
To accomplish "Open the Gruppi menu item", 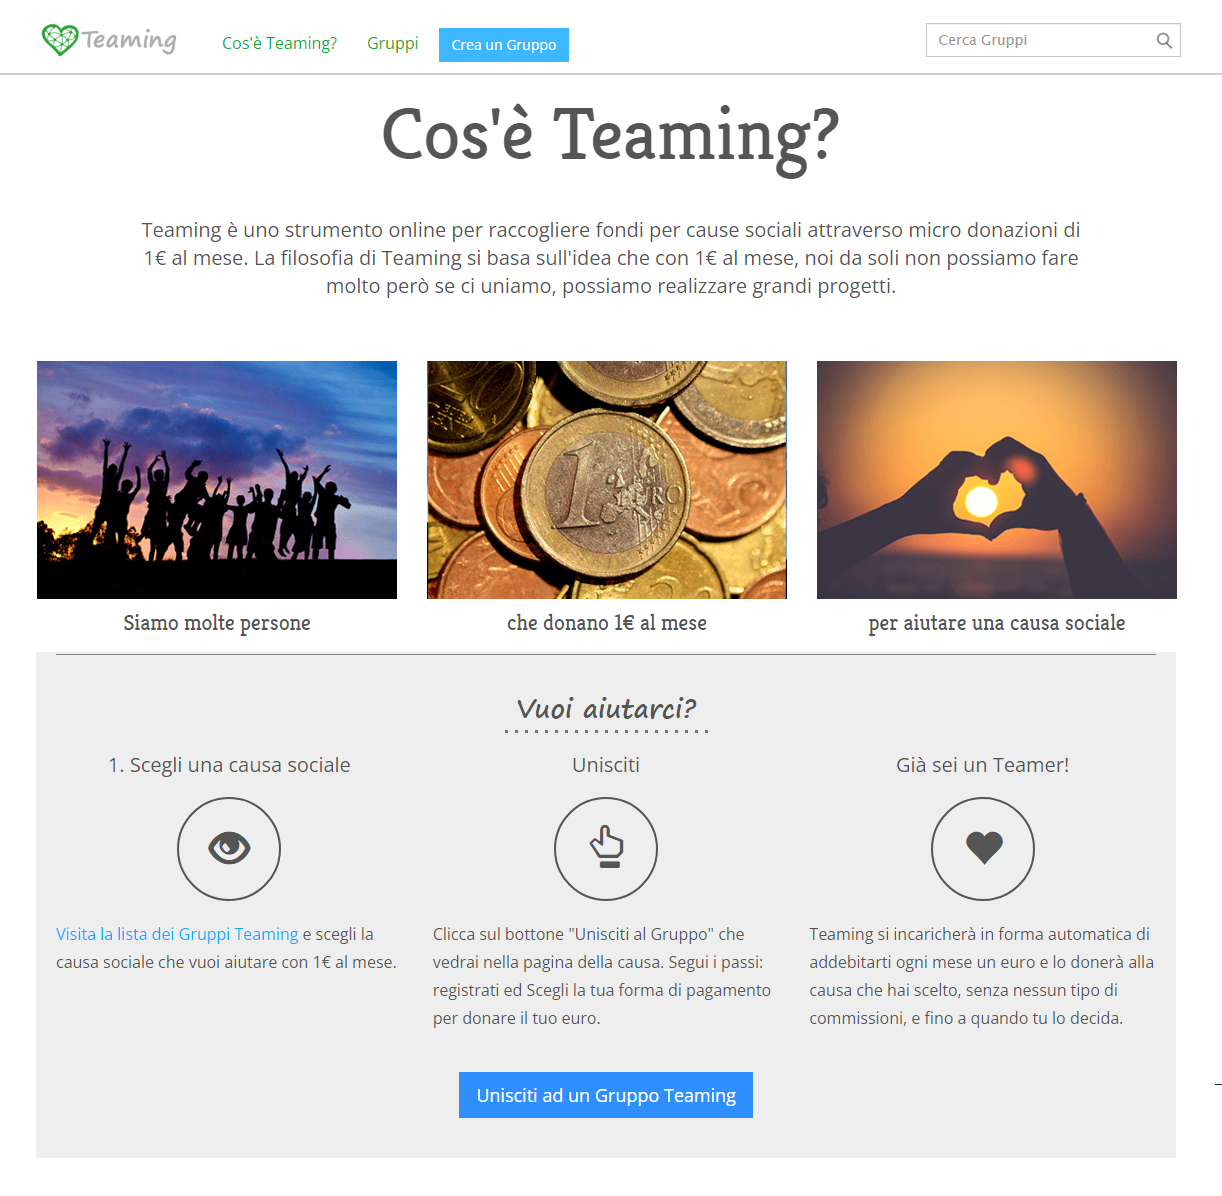I will pyautogui.click(x=392, y=43).
